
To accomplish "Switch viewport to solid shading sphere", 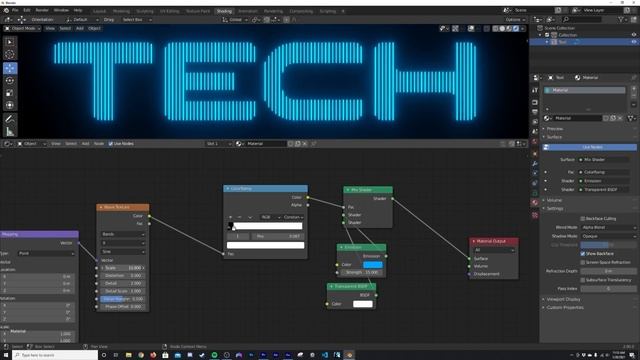I will pyautogui.click(x=502, y=29).
